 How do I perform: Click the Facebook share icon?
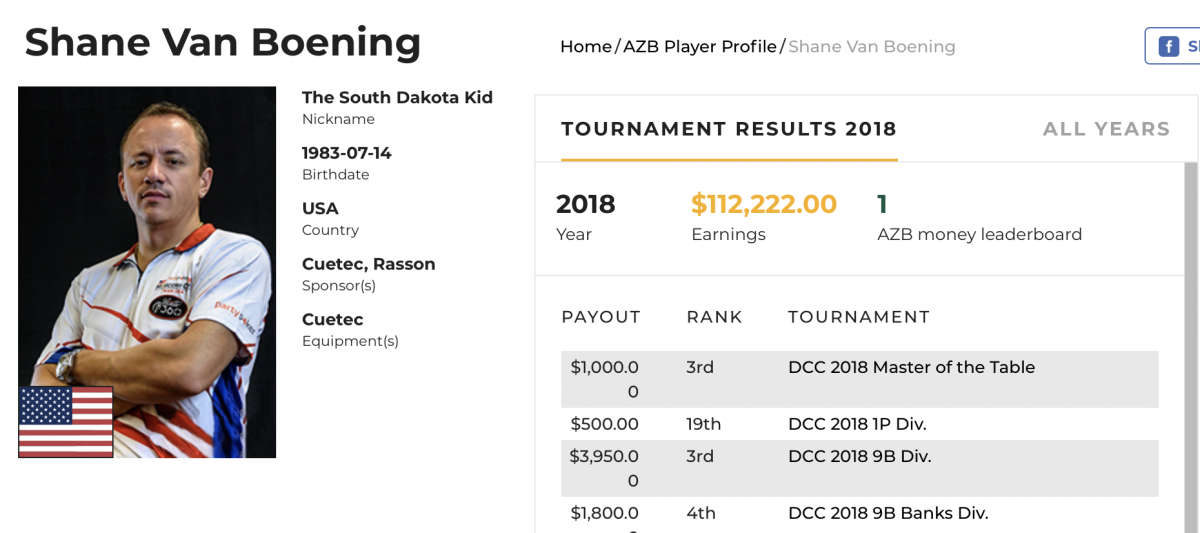pos(1168,47)
